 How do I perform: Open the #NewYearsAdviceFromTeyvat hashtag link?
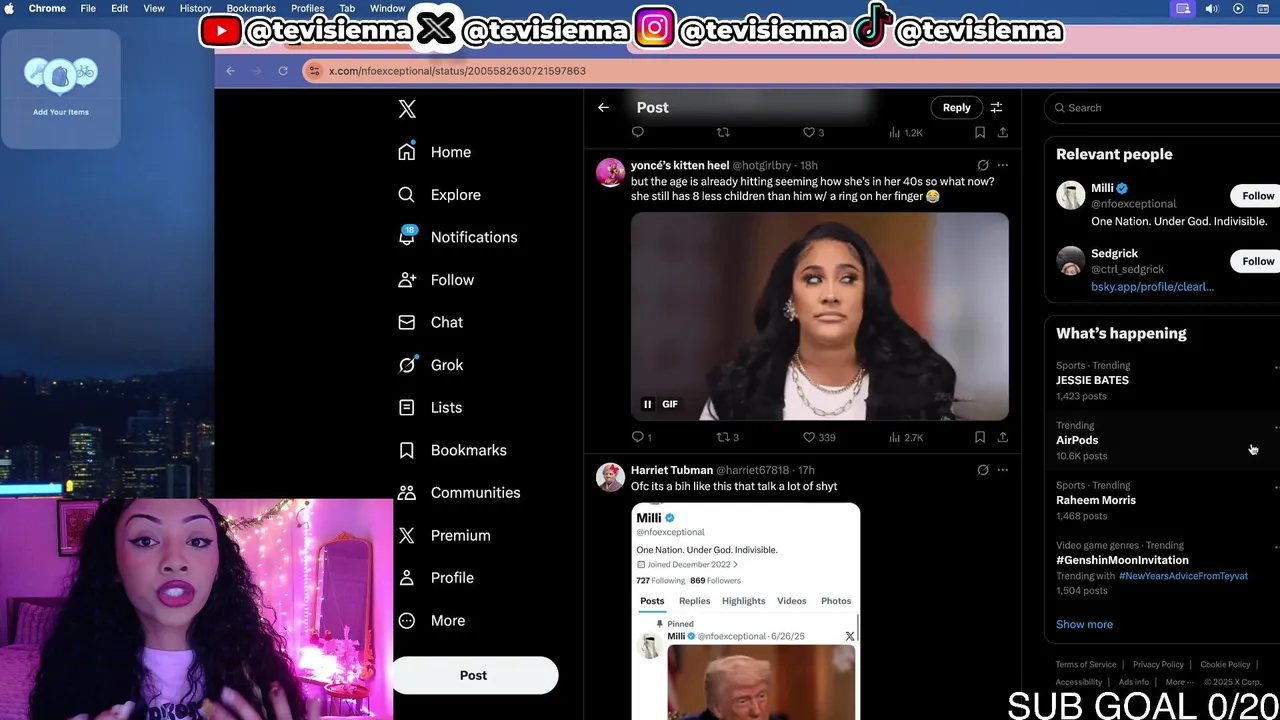1183,576
